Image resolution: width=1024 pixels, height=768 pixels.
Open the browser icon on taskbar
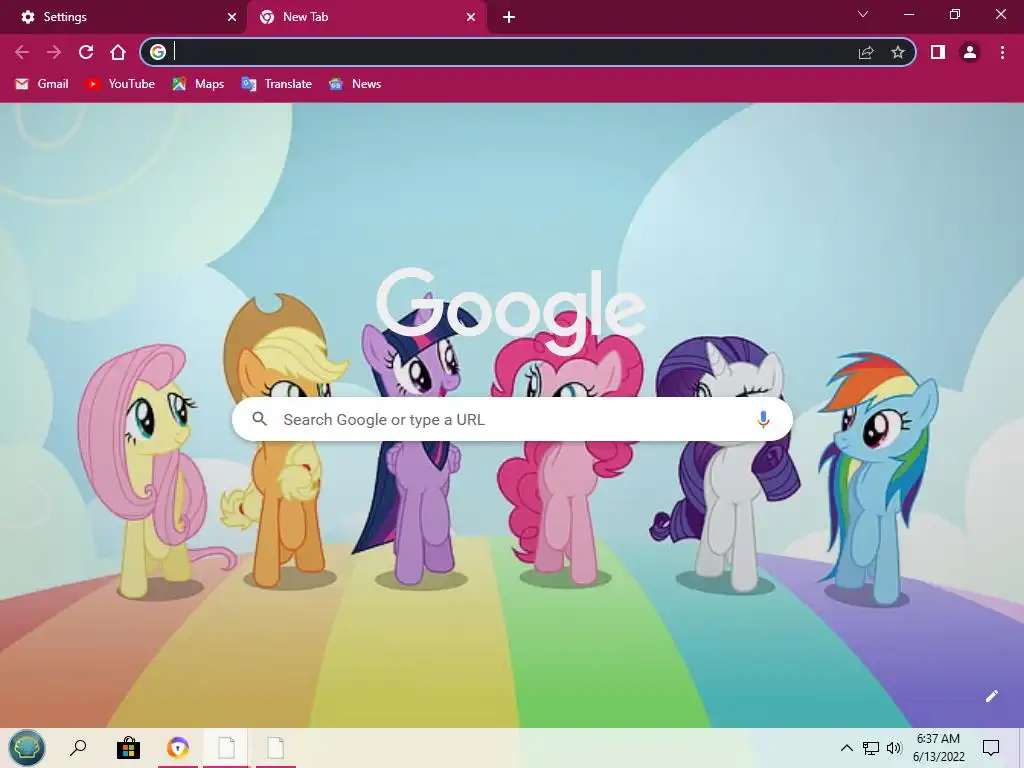(x=178, y=748)
